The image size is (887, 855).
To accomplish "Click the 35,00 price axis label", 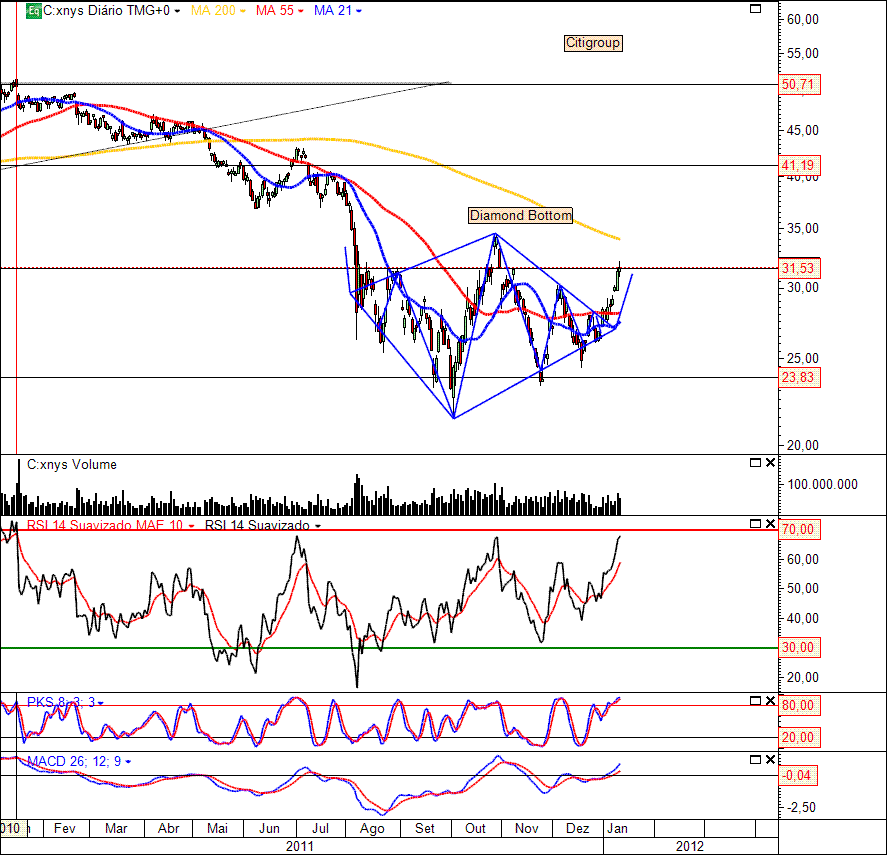I will (x=802, y=229).
